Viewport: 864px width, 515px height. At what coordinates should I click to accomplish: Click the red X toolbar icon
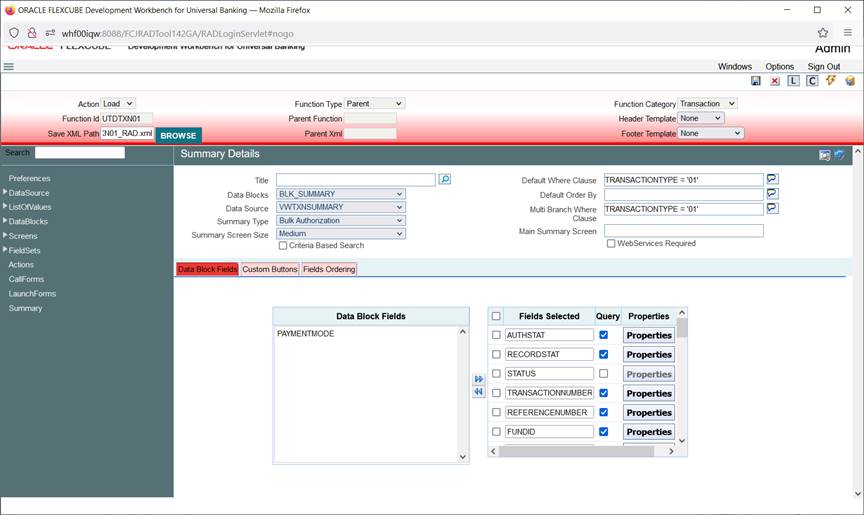click(x=775, y=81)
